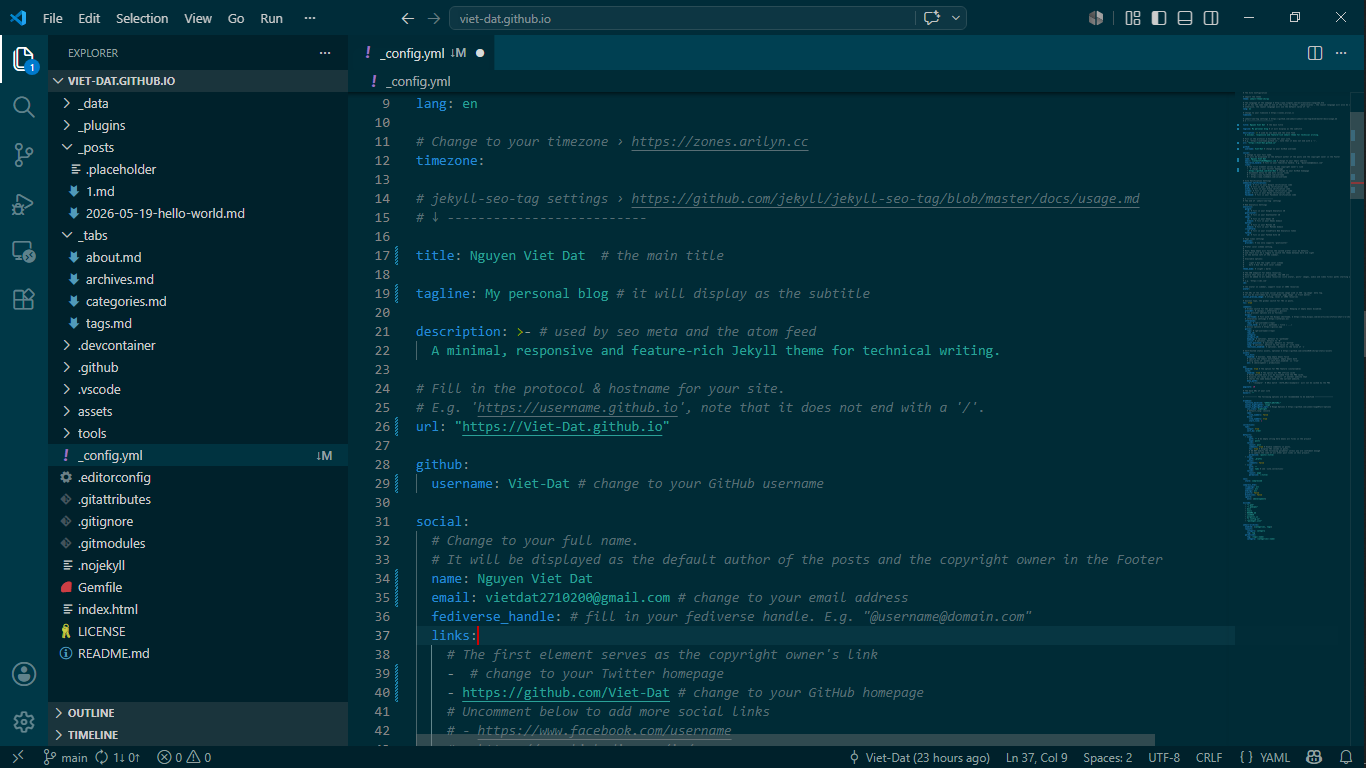Screen dimensions: 1366x768
Task: Click the main branch in status bar
Action: pyautogui.click(x=65, y=758)
